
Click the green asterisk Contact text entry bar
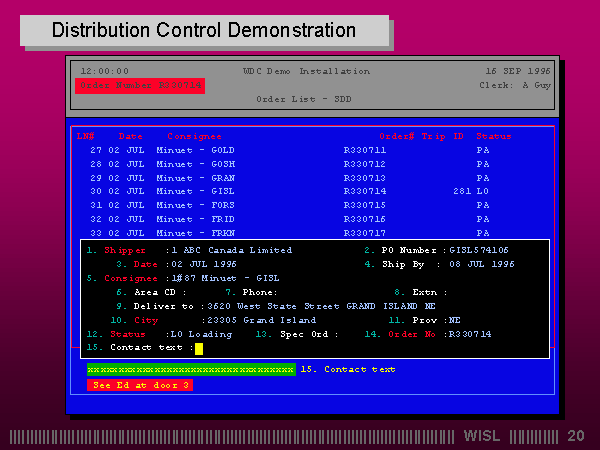pyautogui.click(x=191, y=370)
